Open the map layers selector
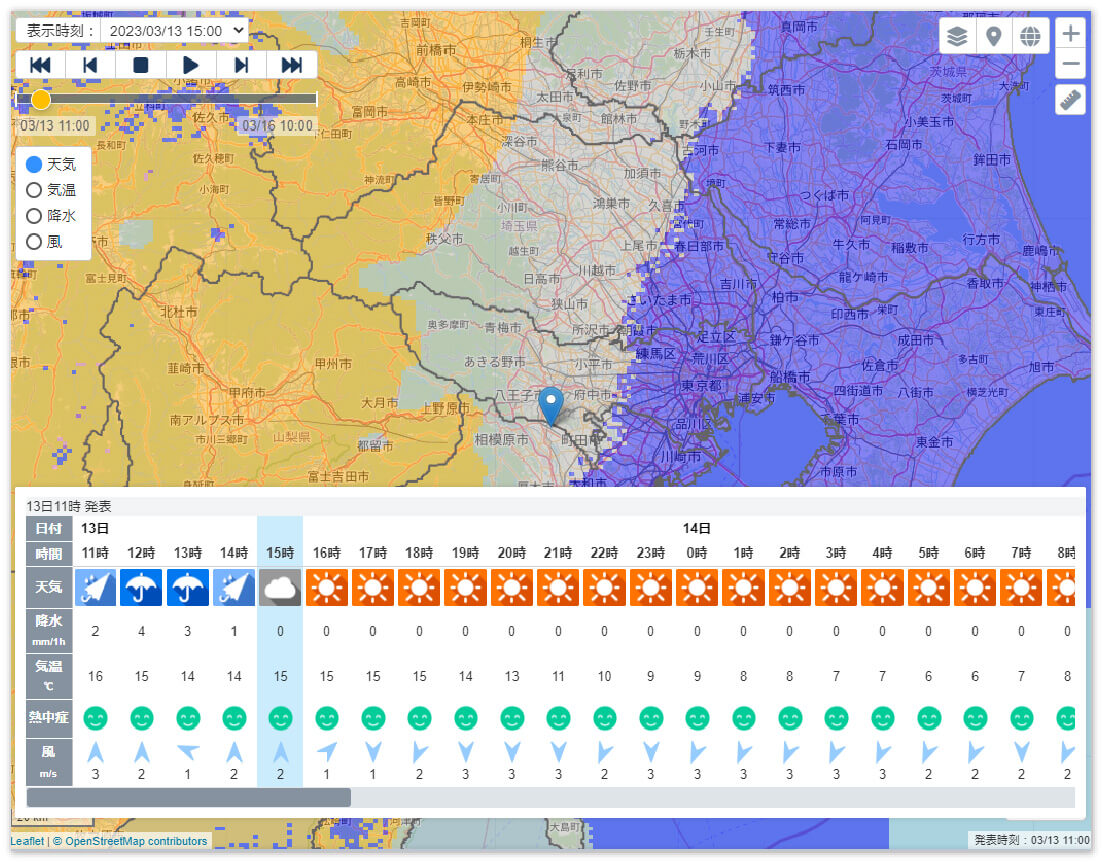This screenshot has height=863, width=1103. point(958,37)
